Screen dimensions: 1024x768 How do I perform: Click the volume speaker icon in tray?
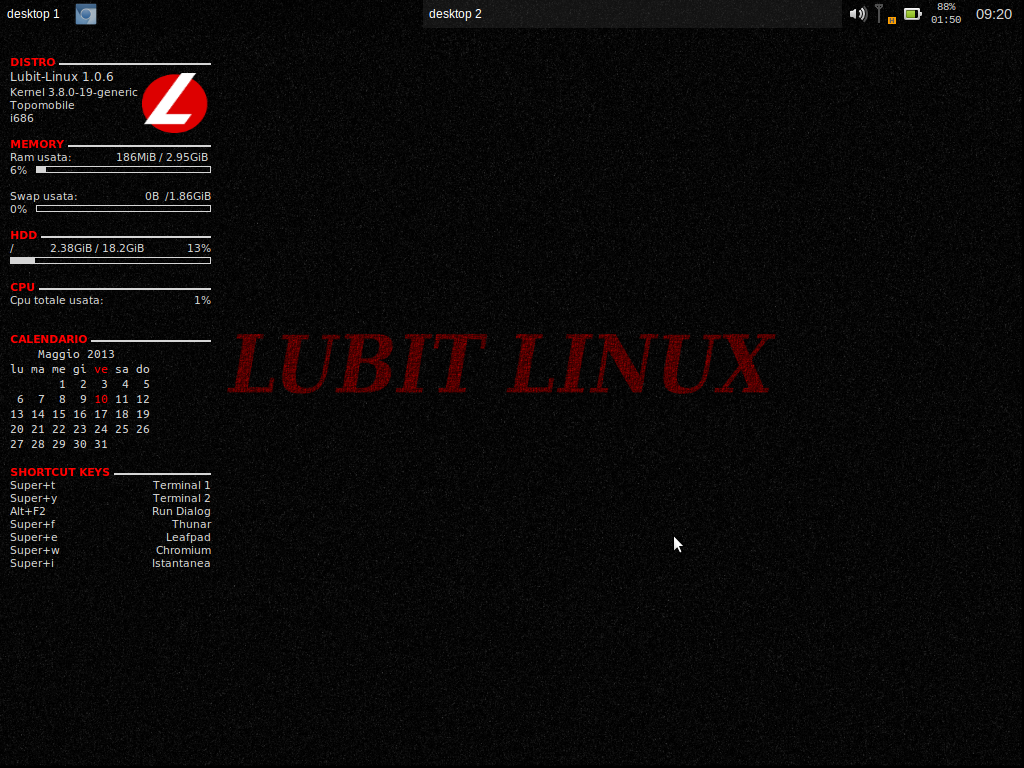click(x=857, y=14)
